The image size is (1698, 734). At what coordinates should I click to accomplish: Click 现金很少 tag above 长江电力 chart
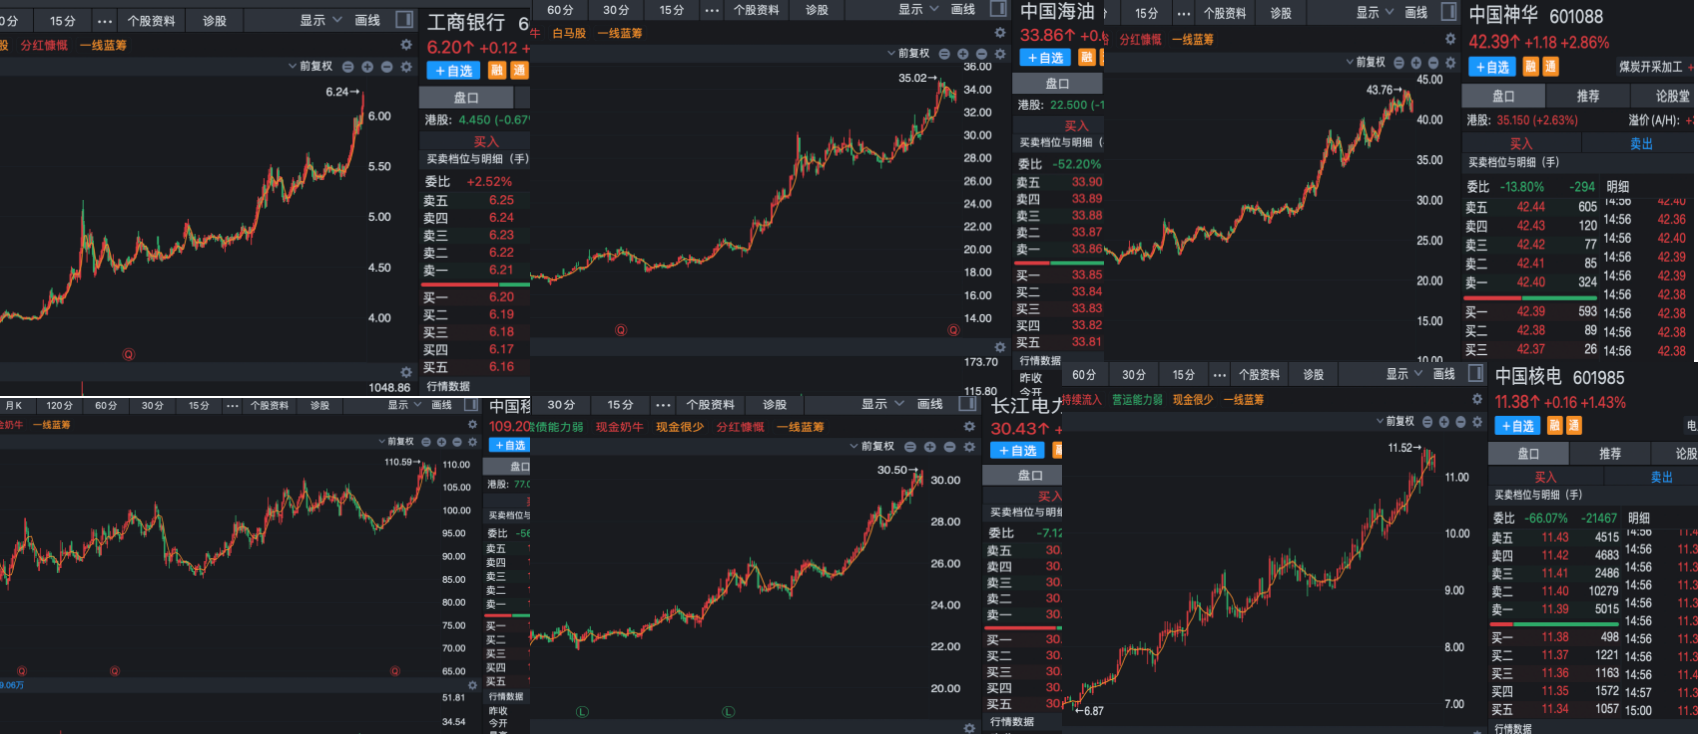[679, 427]
